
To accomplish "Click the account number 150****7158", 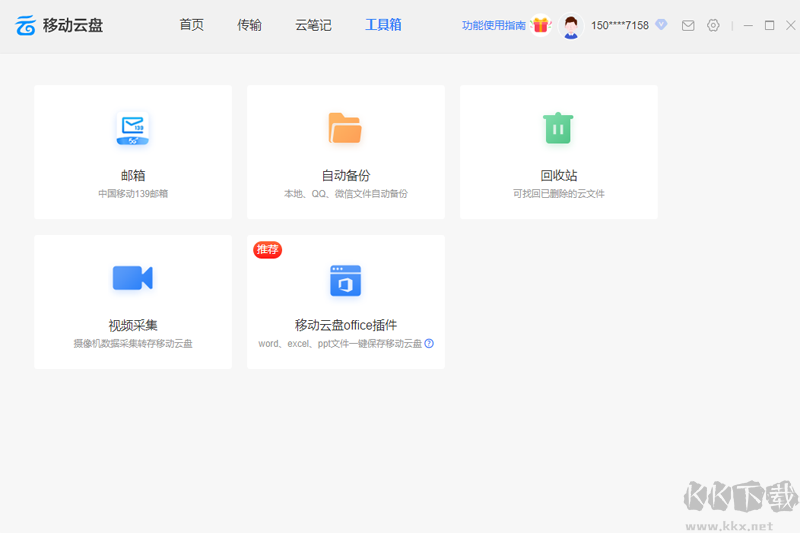I will (620, 25).
